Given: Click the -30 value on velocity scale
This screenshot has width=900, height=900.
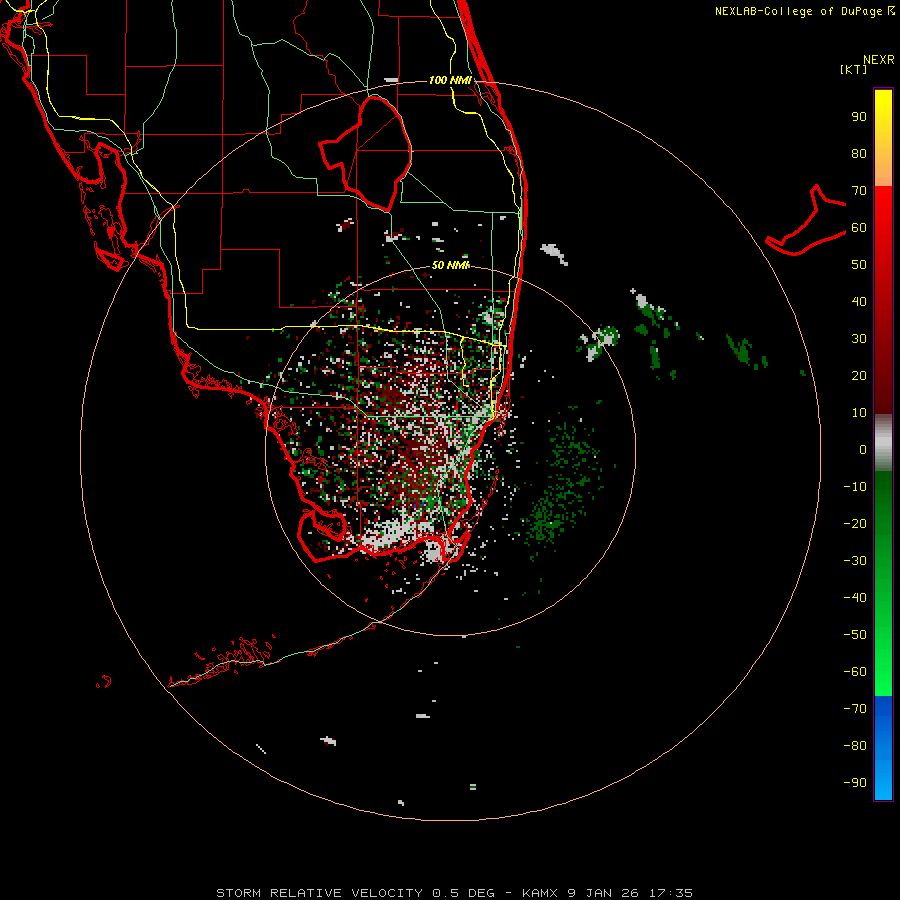Looking at the screenshot, I should click(855, 560).
